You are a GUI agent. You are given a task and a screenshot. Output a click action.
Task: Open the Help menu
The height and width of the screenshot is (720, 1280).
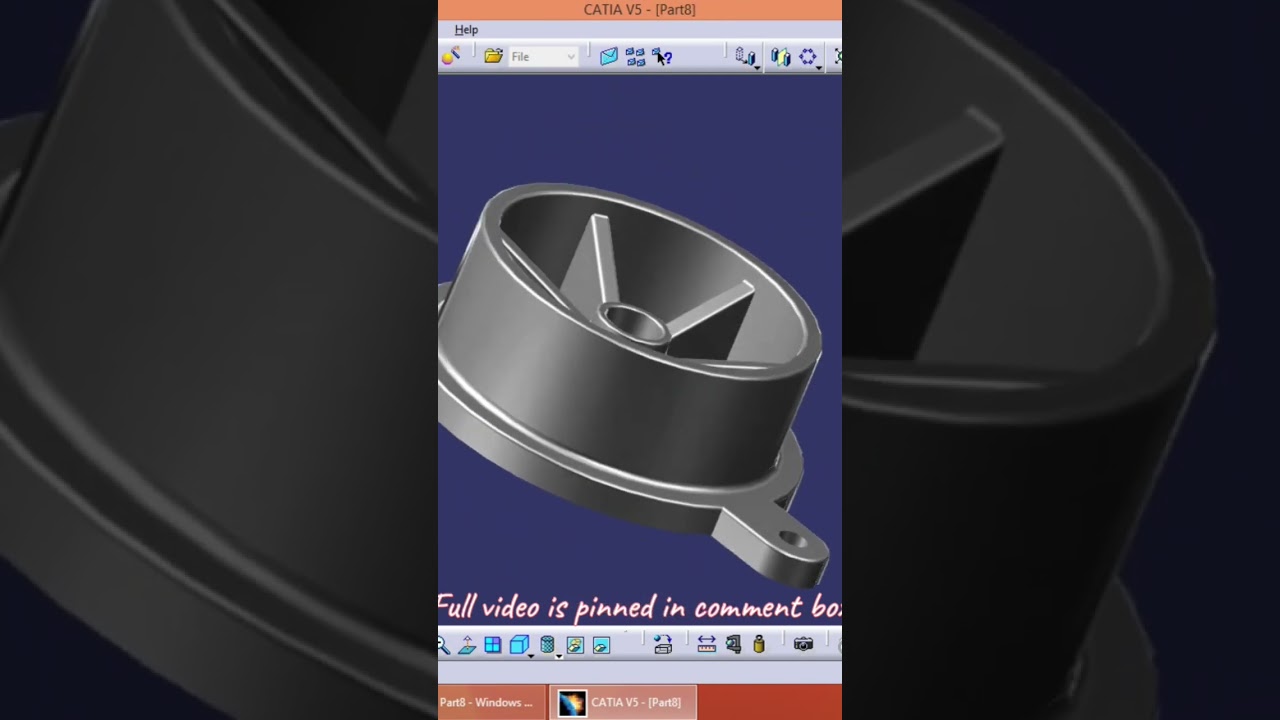point(466,30)
